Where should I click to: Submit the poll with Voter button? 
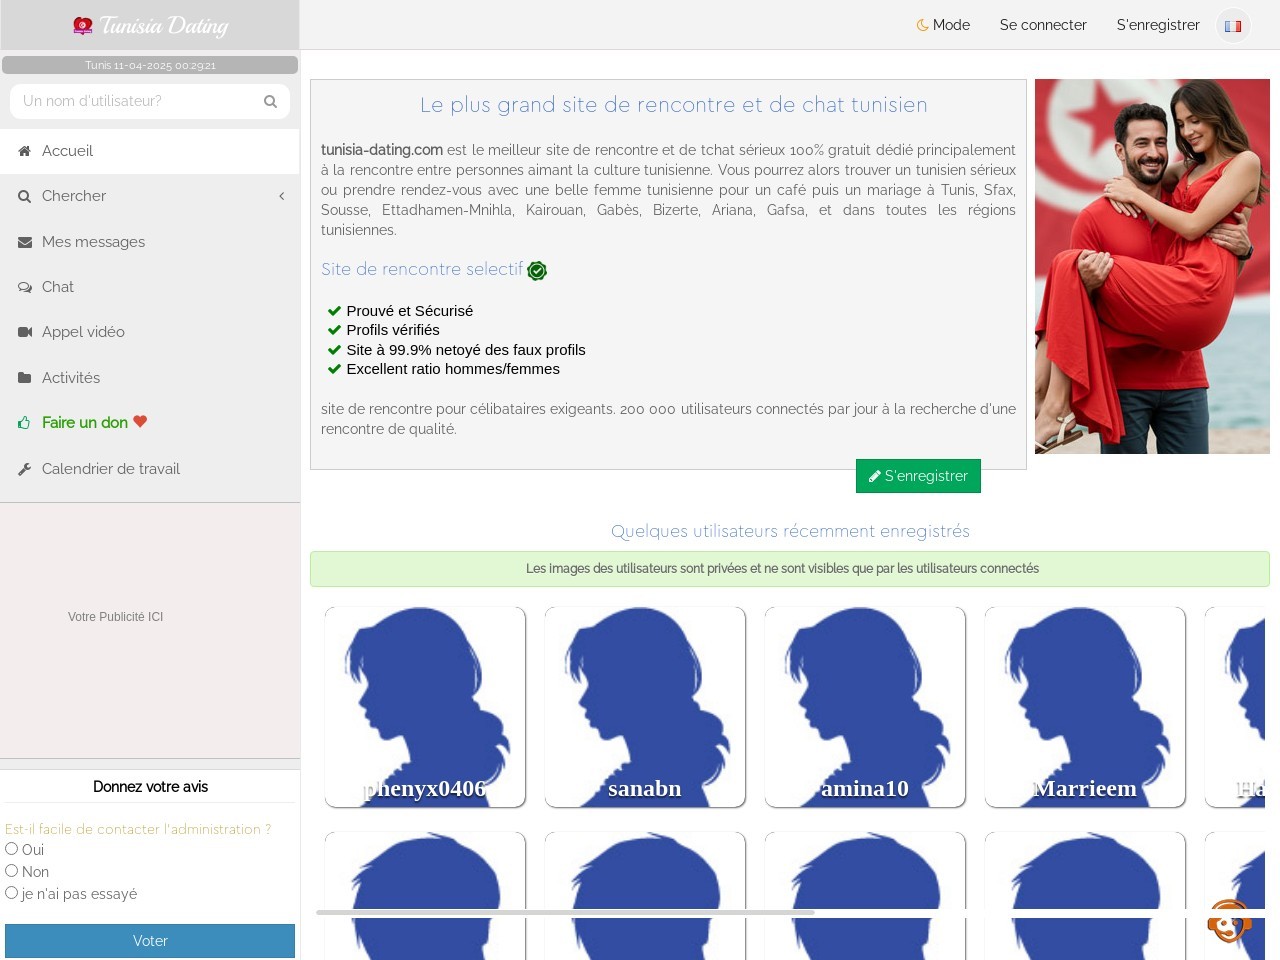150,941
